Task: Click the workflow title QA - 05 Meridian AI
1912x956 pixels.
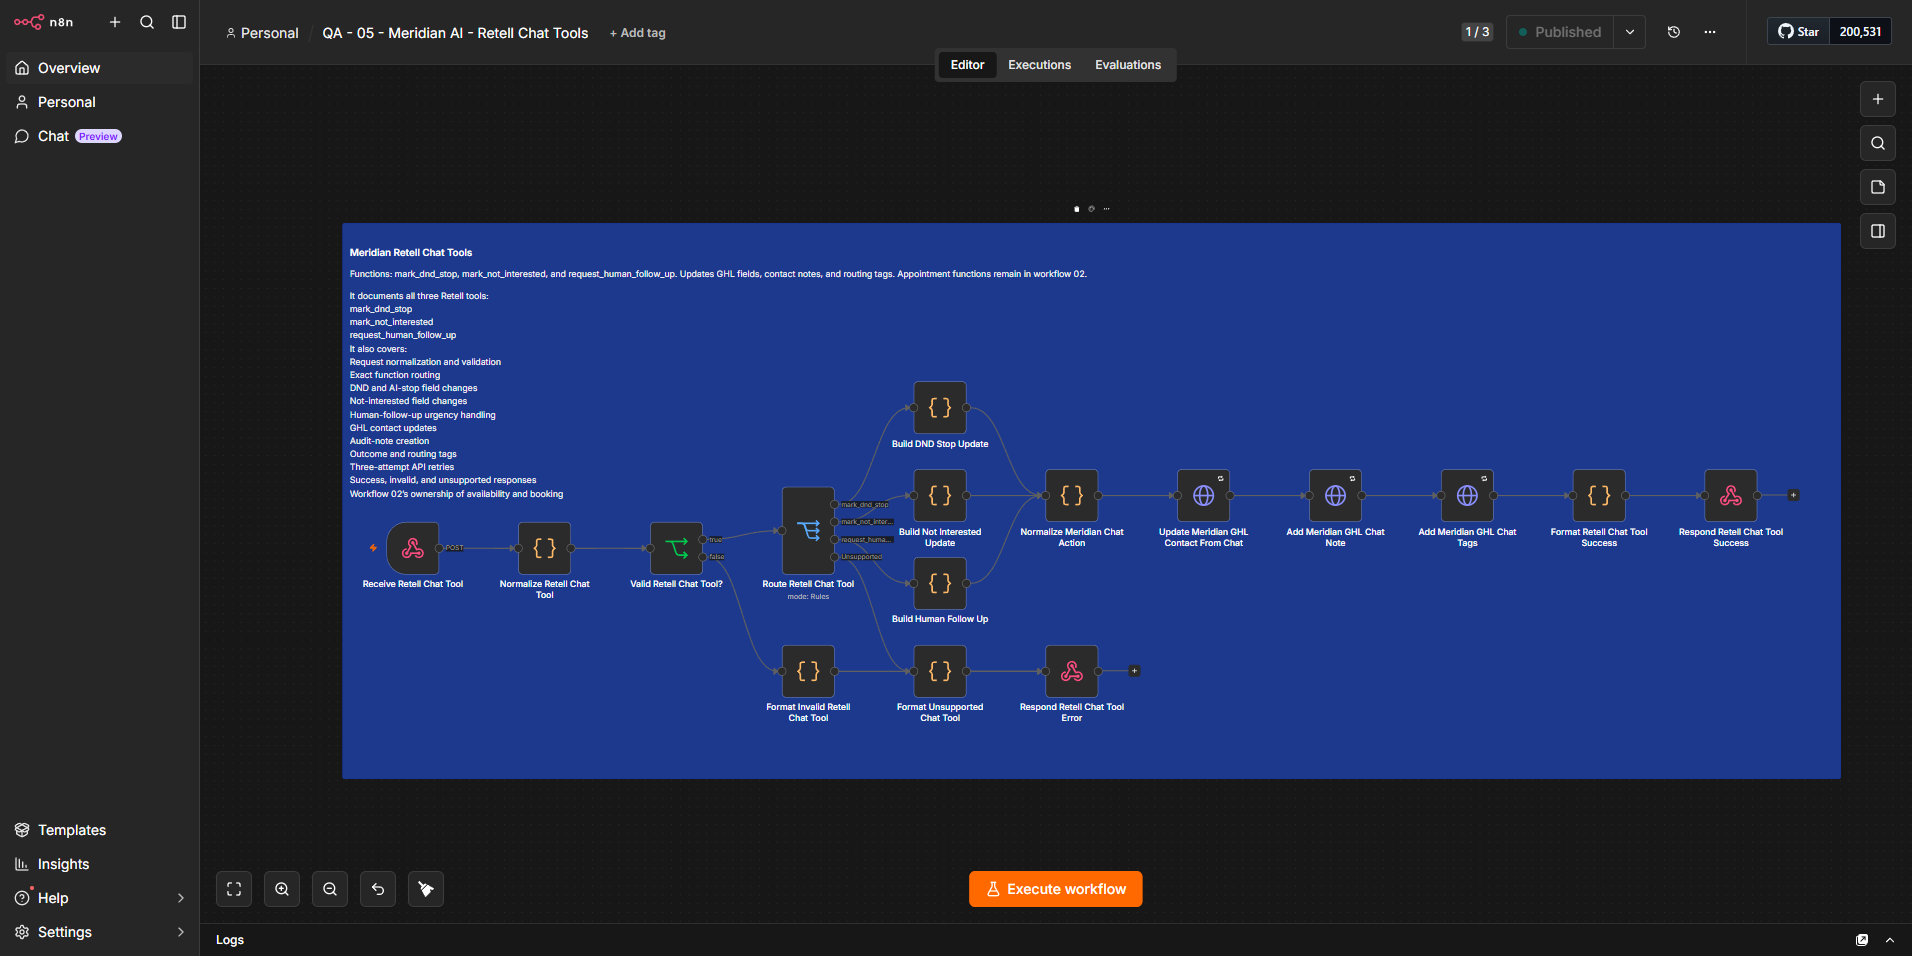Action: click(455, 33)
